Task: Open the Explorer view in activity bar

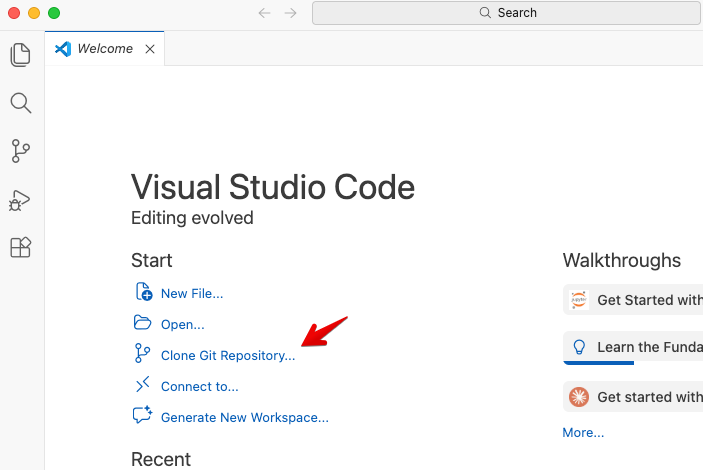Action: tap(21, 55)
